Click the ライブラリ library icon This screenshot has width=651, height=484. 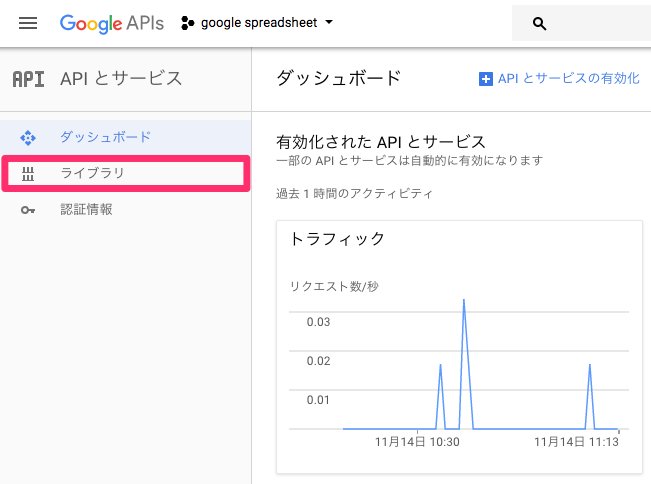28,174
